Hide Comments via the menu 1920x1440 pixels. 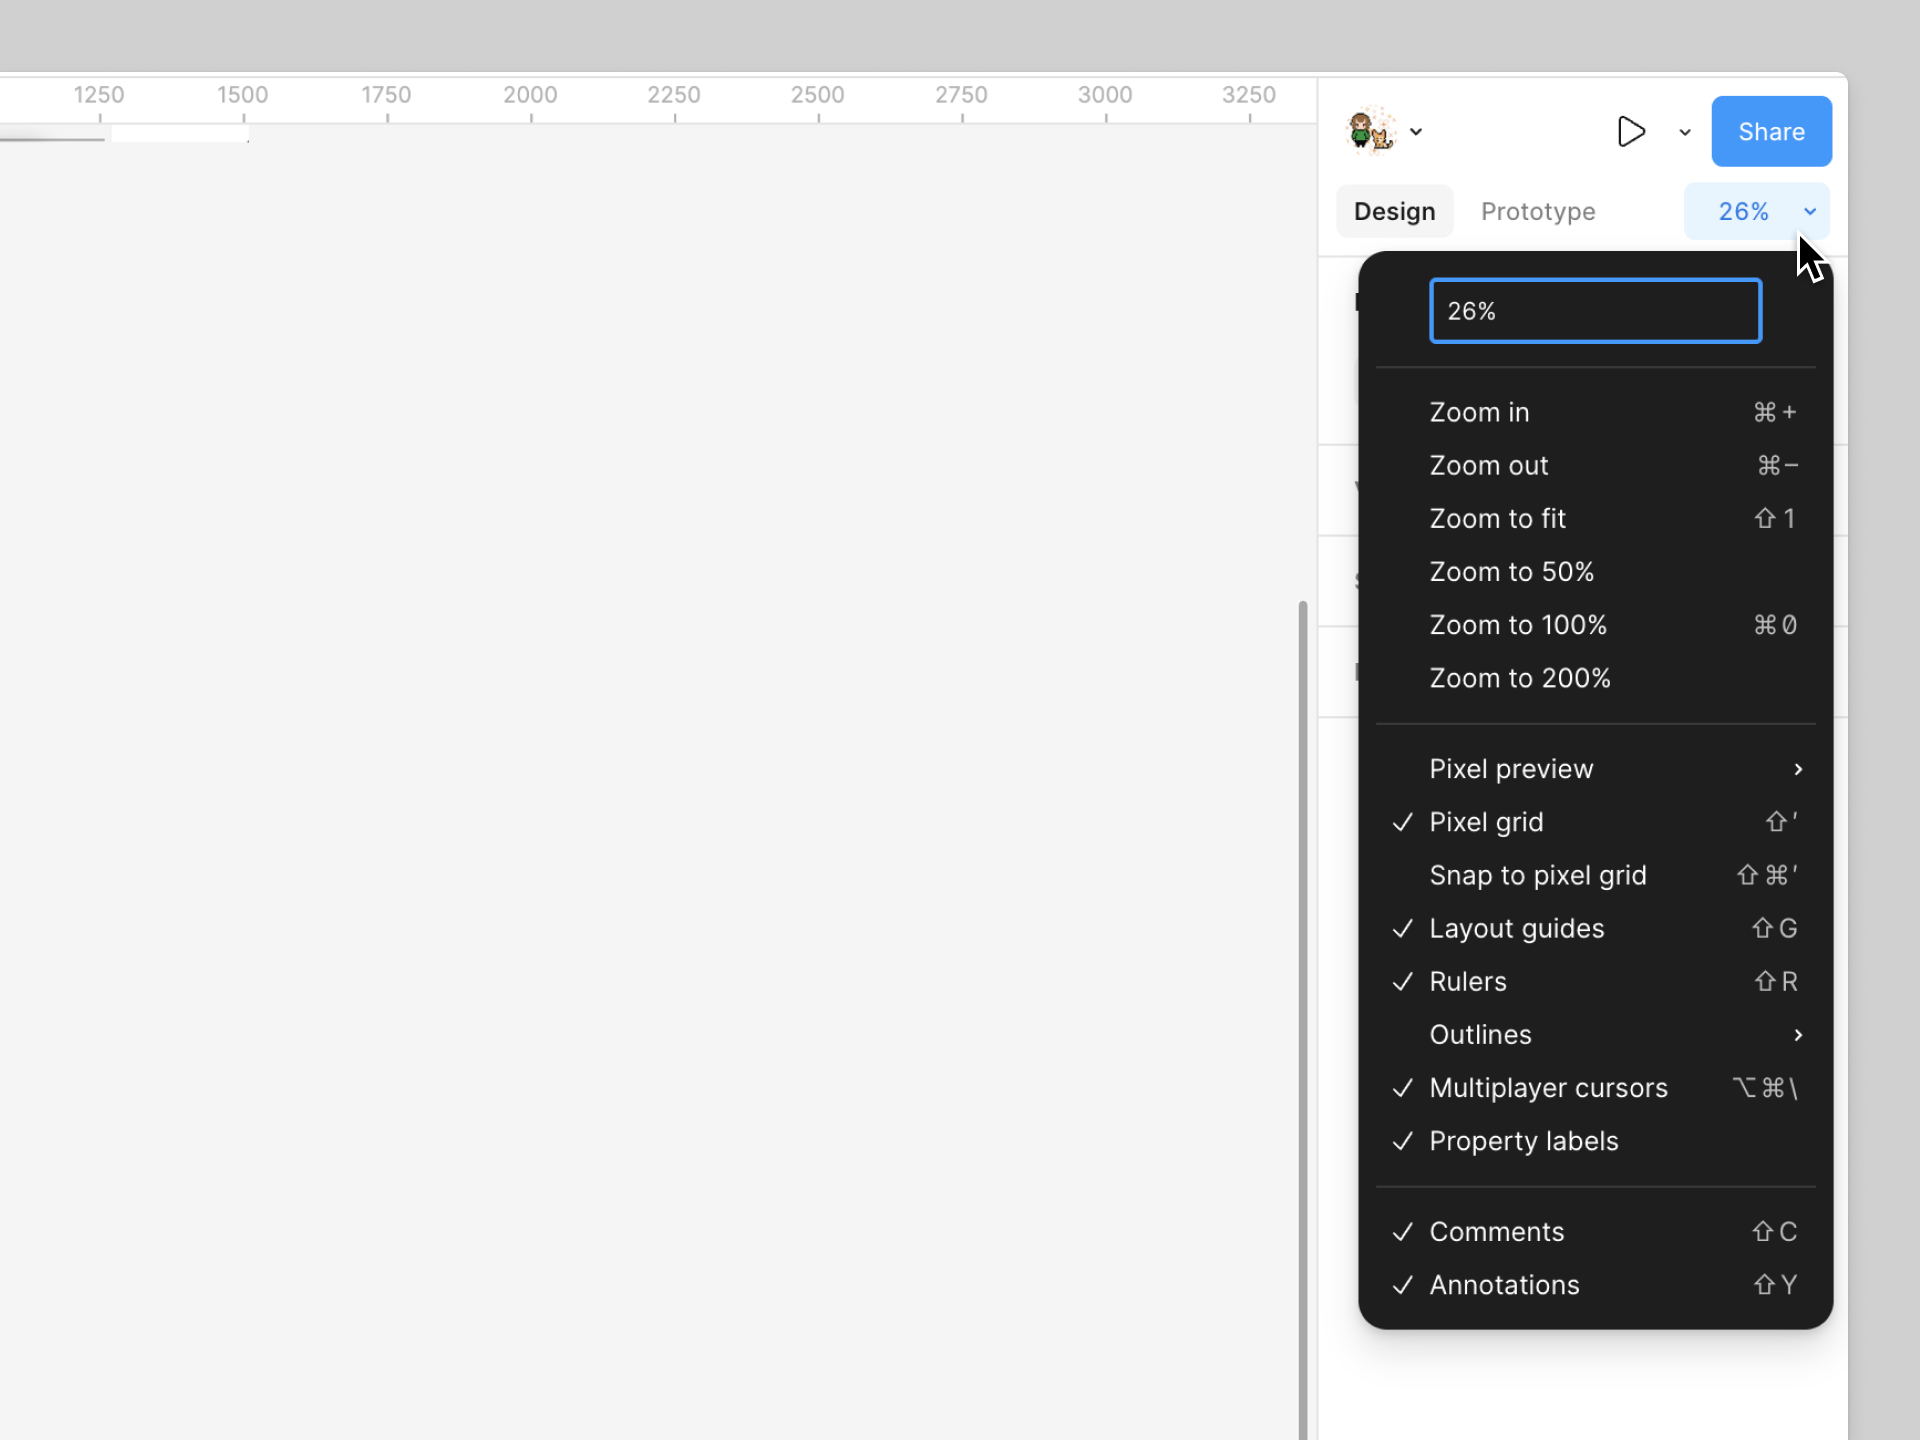pyautogui.click(x=1496, y=1232)
